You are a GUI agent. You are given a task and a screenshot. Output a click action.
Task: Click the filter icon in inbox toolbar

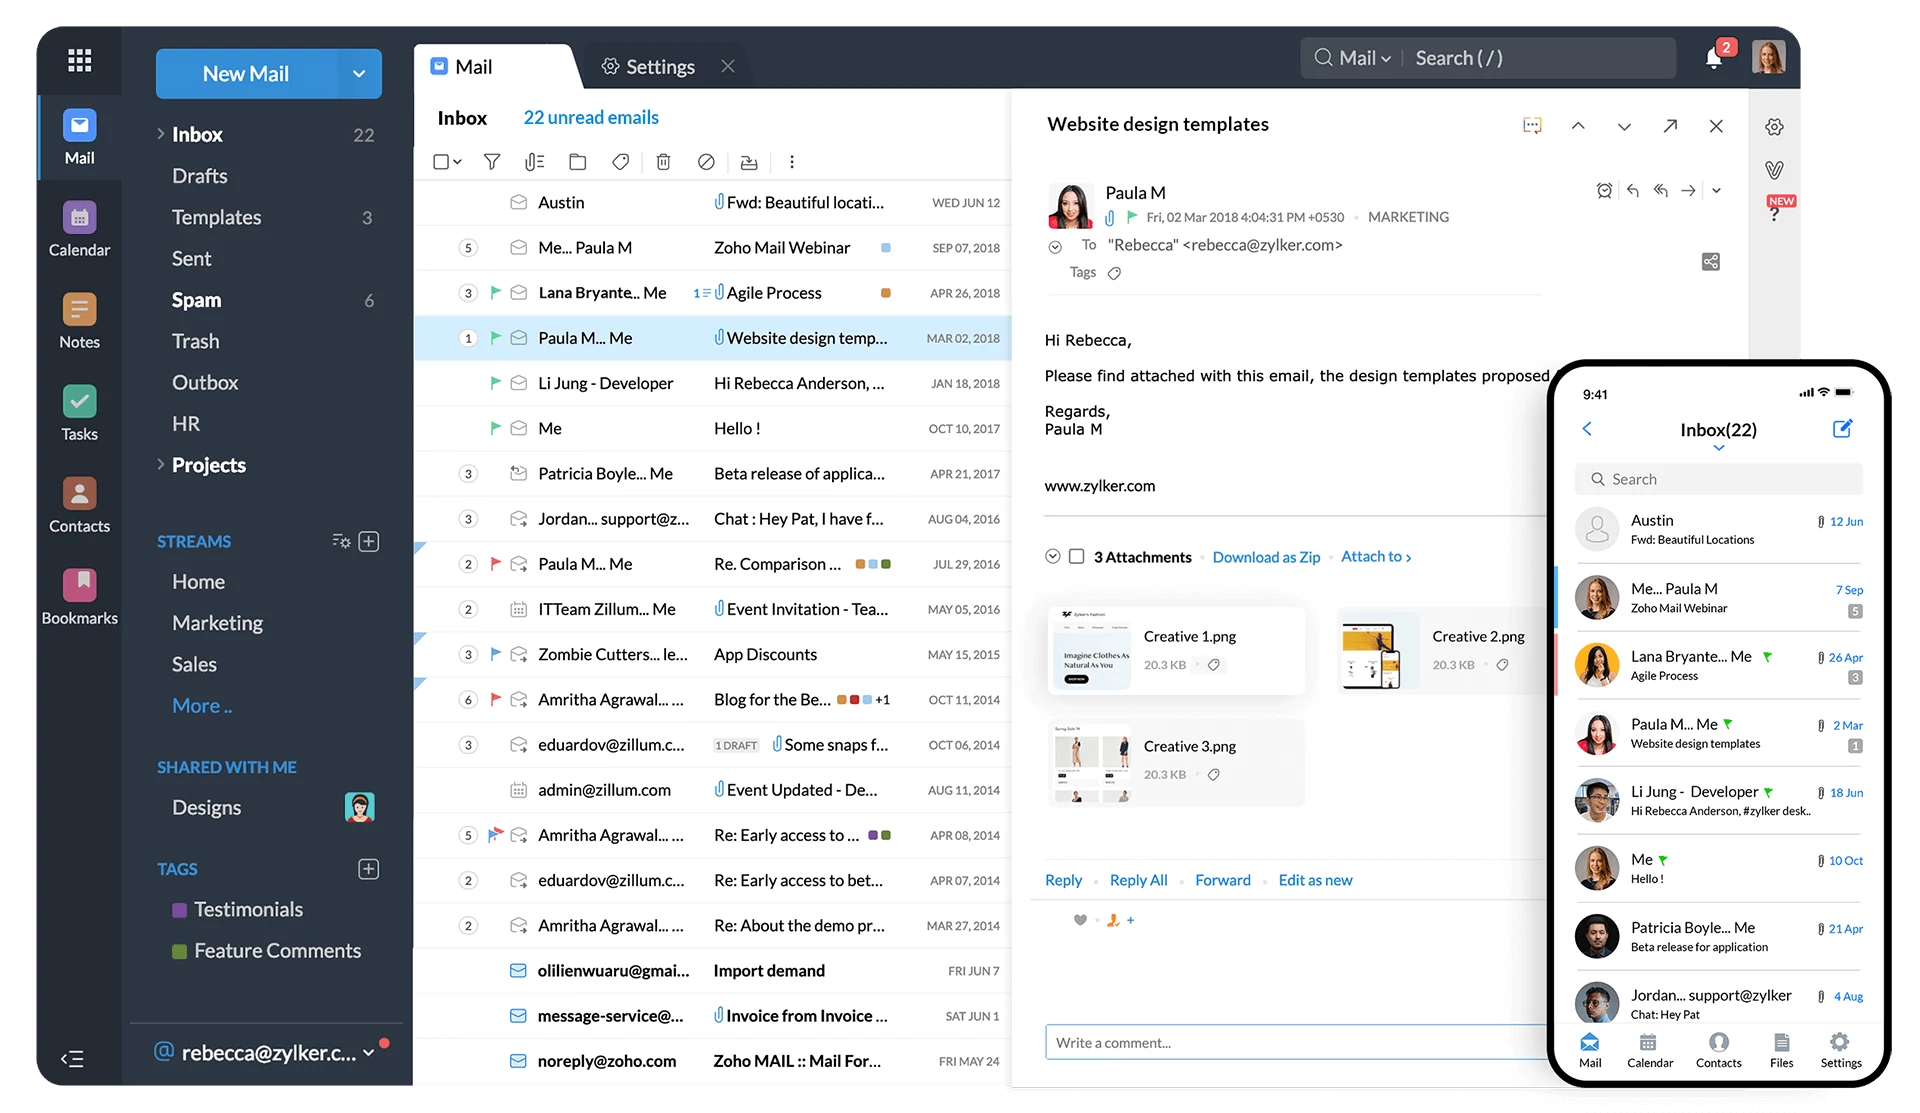pyautogui.click(x=490, y=160)
